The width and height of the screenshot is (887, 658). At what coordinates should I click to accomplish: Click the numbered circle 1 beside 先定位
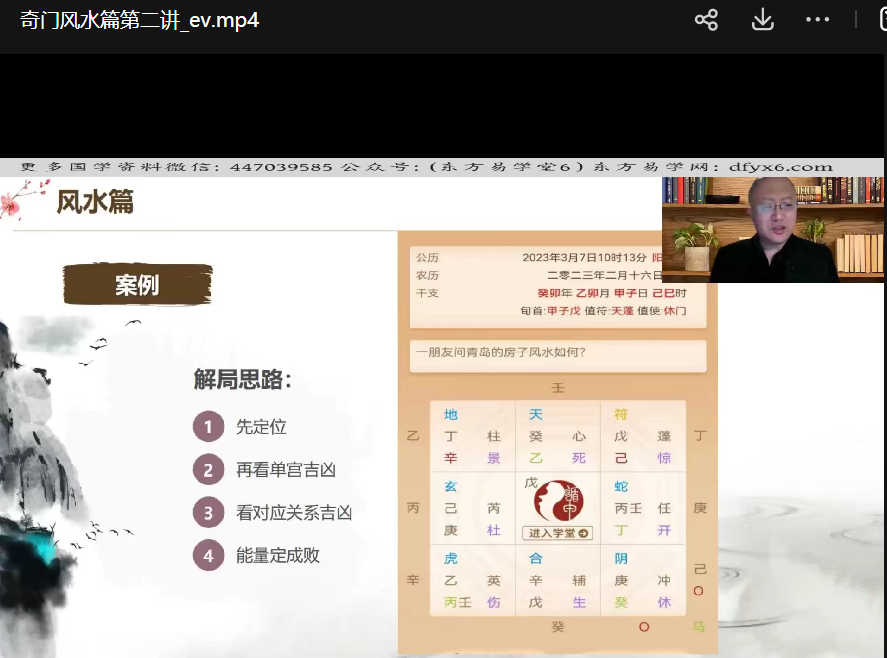(x=208, y=427)
